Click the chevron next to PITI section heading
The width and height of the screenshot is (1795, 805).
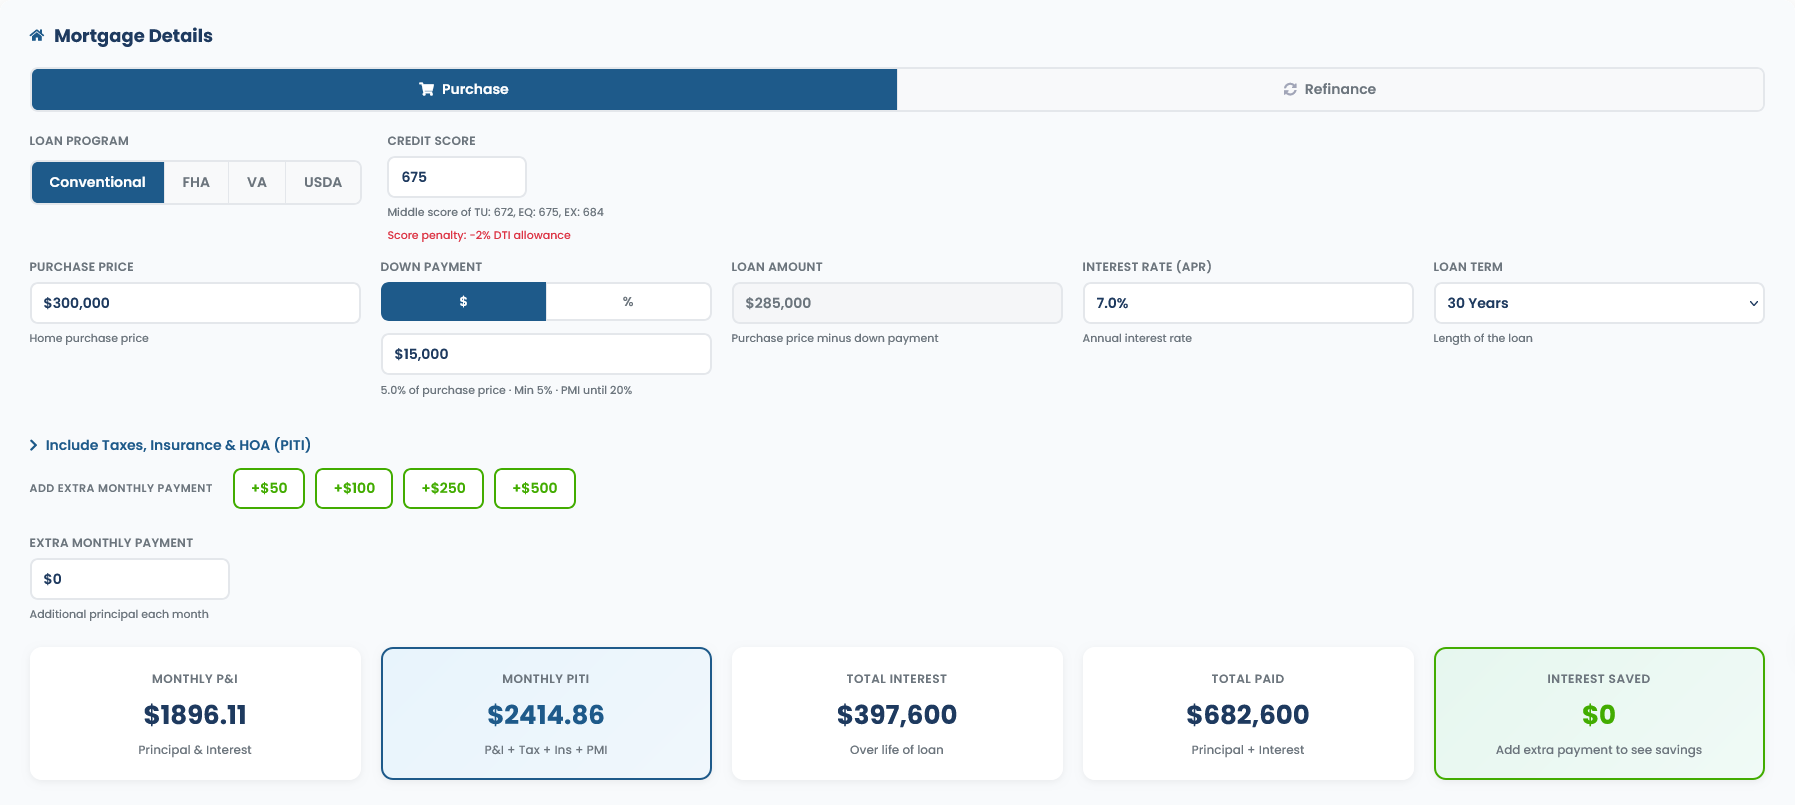point(33,445)
